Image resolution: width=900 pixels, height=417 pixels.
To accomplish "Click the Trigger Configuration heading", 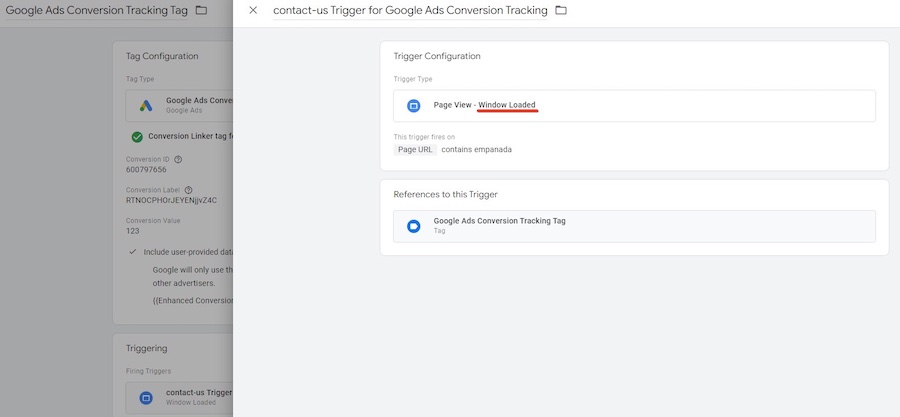I will 437,56.
